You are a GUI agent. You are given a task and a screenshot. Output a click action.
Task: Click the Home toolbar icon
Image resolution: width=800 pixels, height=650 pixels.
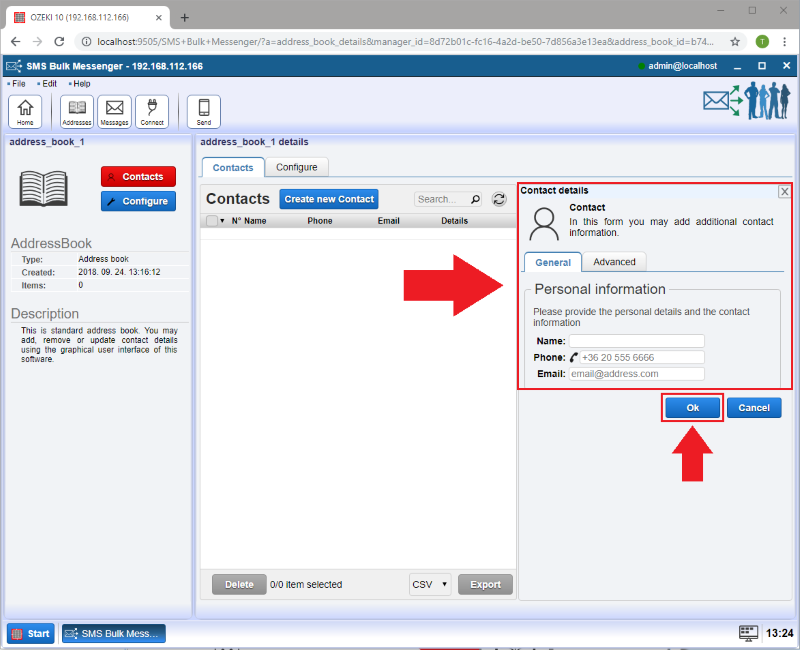point(25,111)
